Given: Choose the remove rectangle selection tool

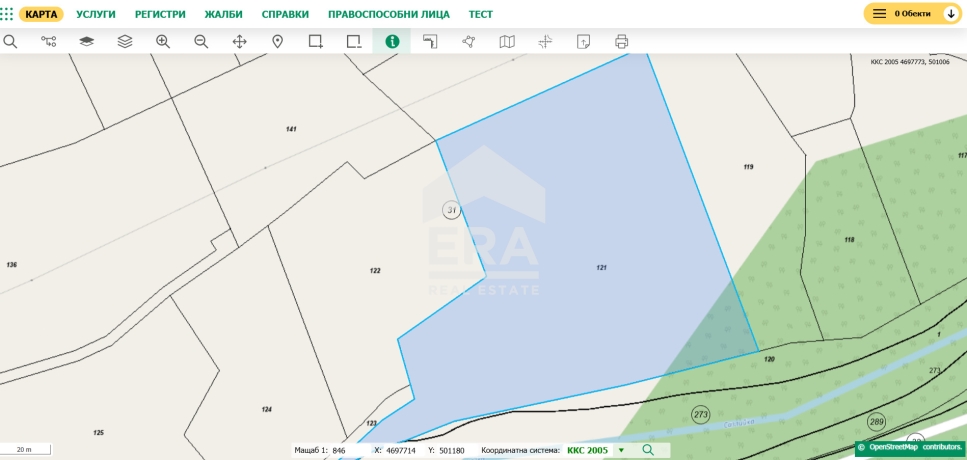Looking at the screenshot, I should (x=354, y=41).
